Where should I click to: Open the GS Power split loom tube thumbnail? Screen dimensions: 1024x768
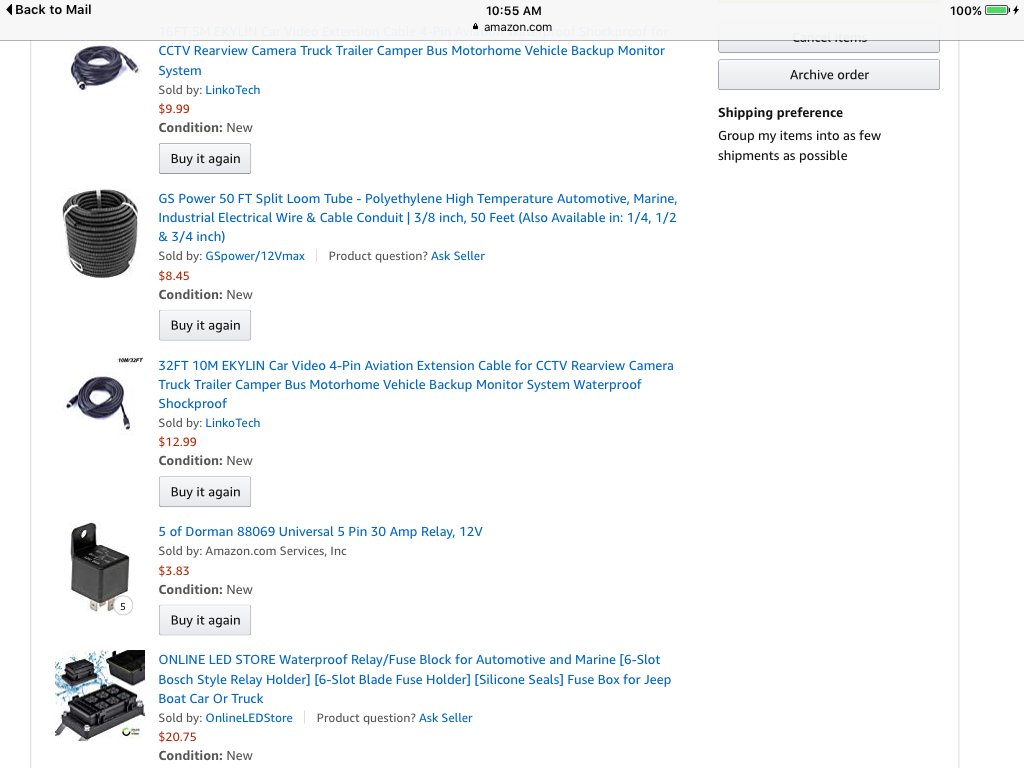[100, 233]
